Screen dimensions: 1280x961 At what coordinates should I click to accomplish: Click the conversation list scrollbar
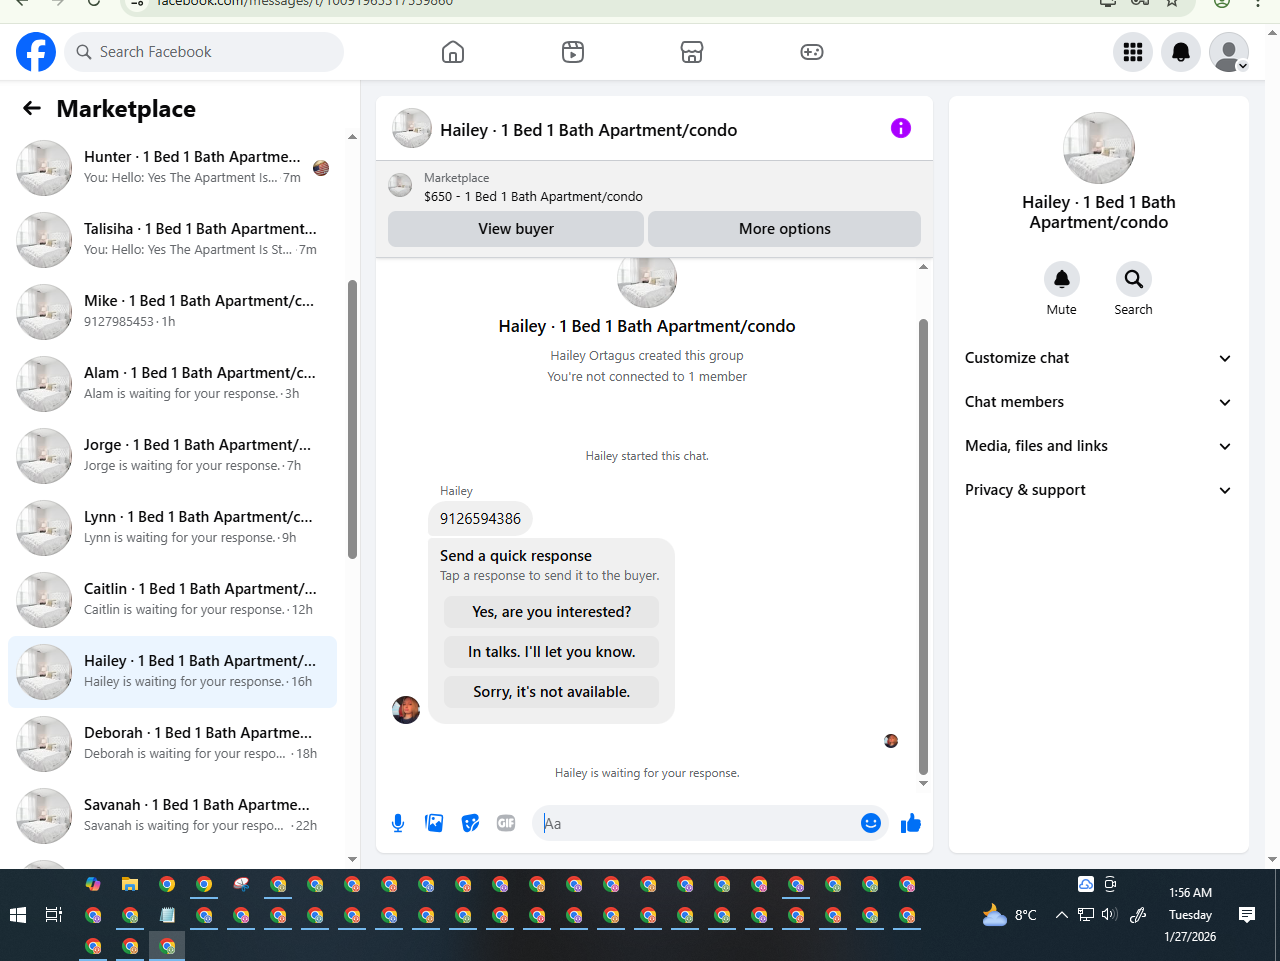coord(352,419)
